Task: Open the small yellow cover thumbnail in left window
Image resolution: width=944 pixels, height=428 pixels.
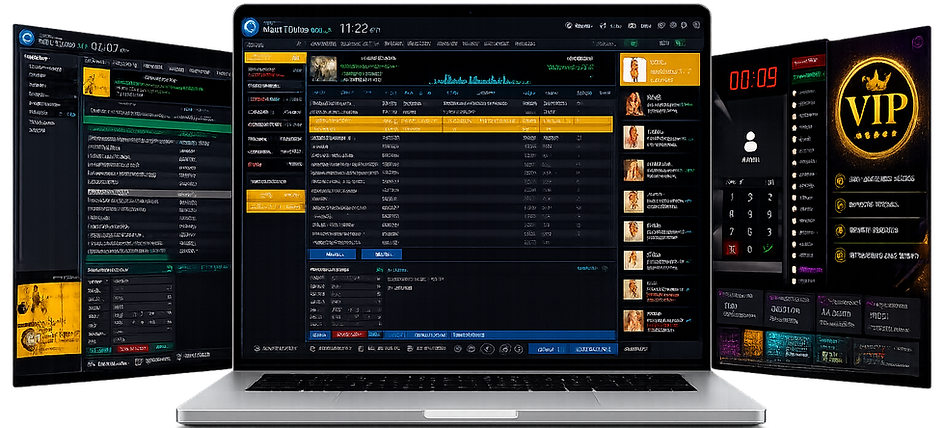Action: click(96, 82)
